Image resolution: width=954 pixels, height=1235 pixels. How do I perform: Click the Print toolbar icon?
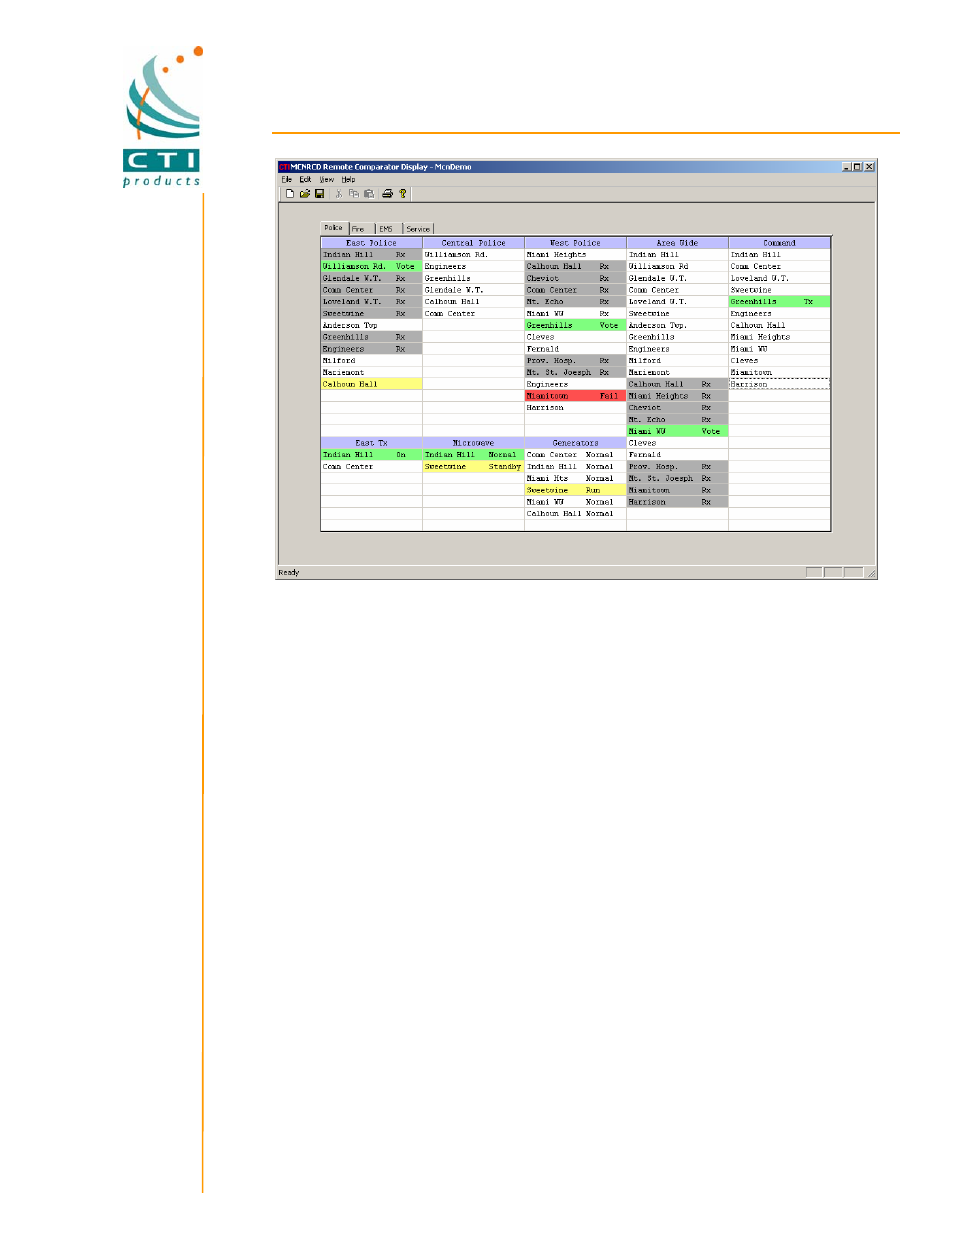387,194
